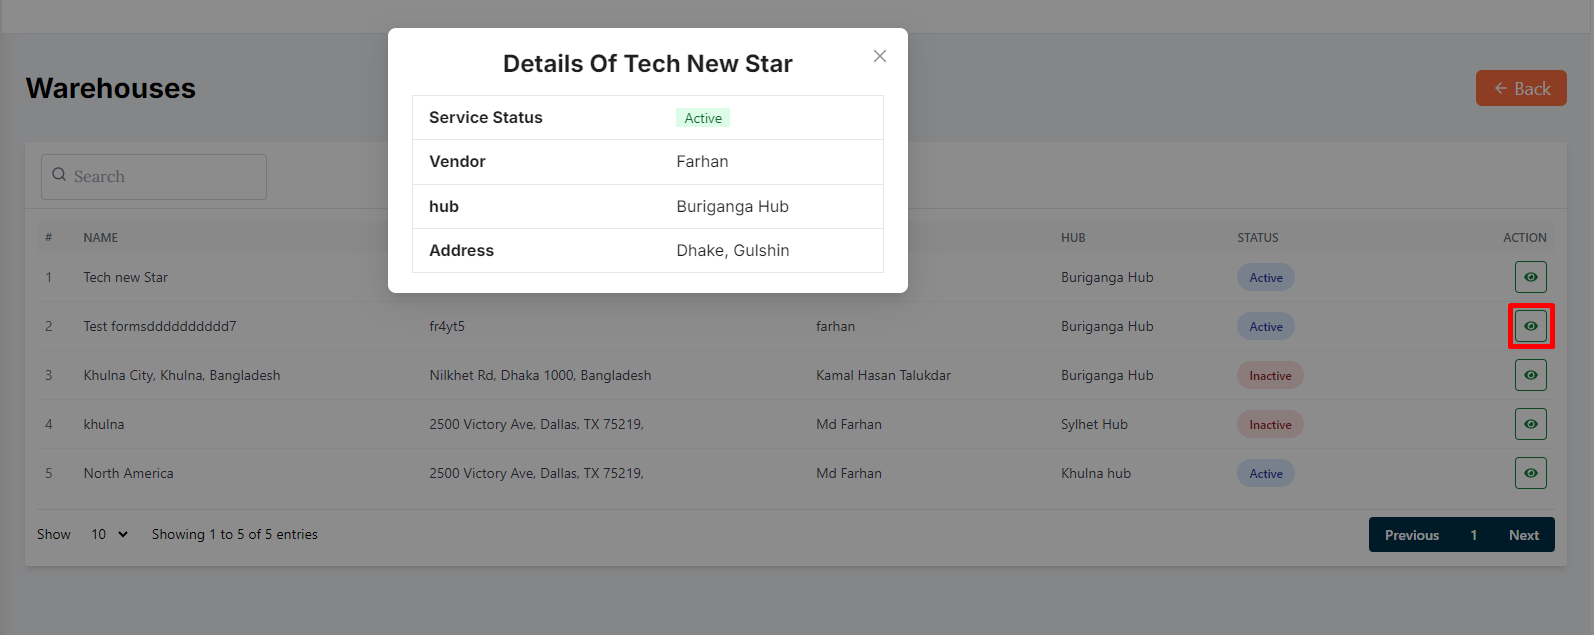
Task: Click Next in the pagination
Action: click(1523, 535)
